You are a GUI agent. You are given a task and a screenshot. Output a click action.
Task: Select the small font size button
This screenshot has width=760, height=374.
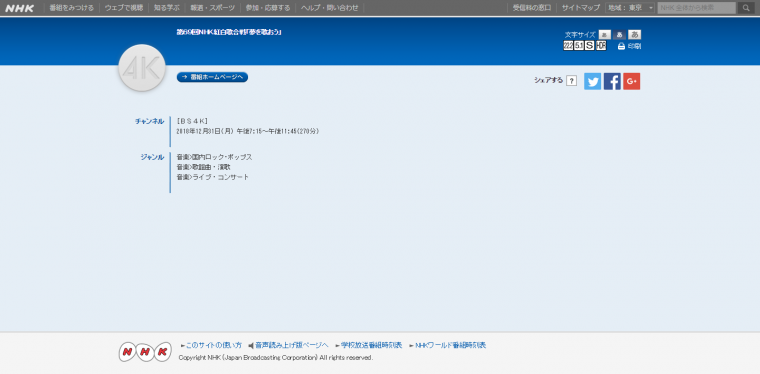(604, 34)
